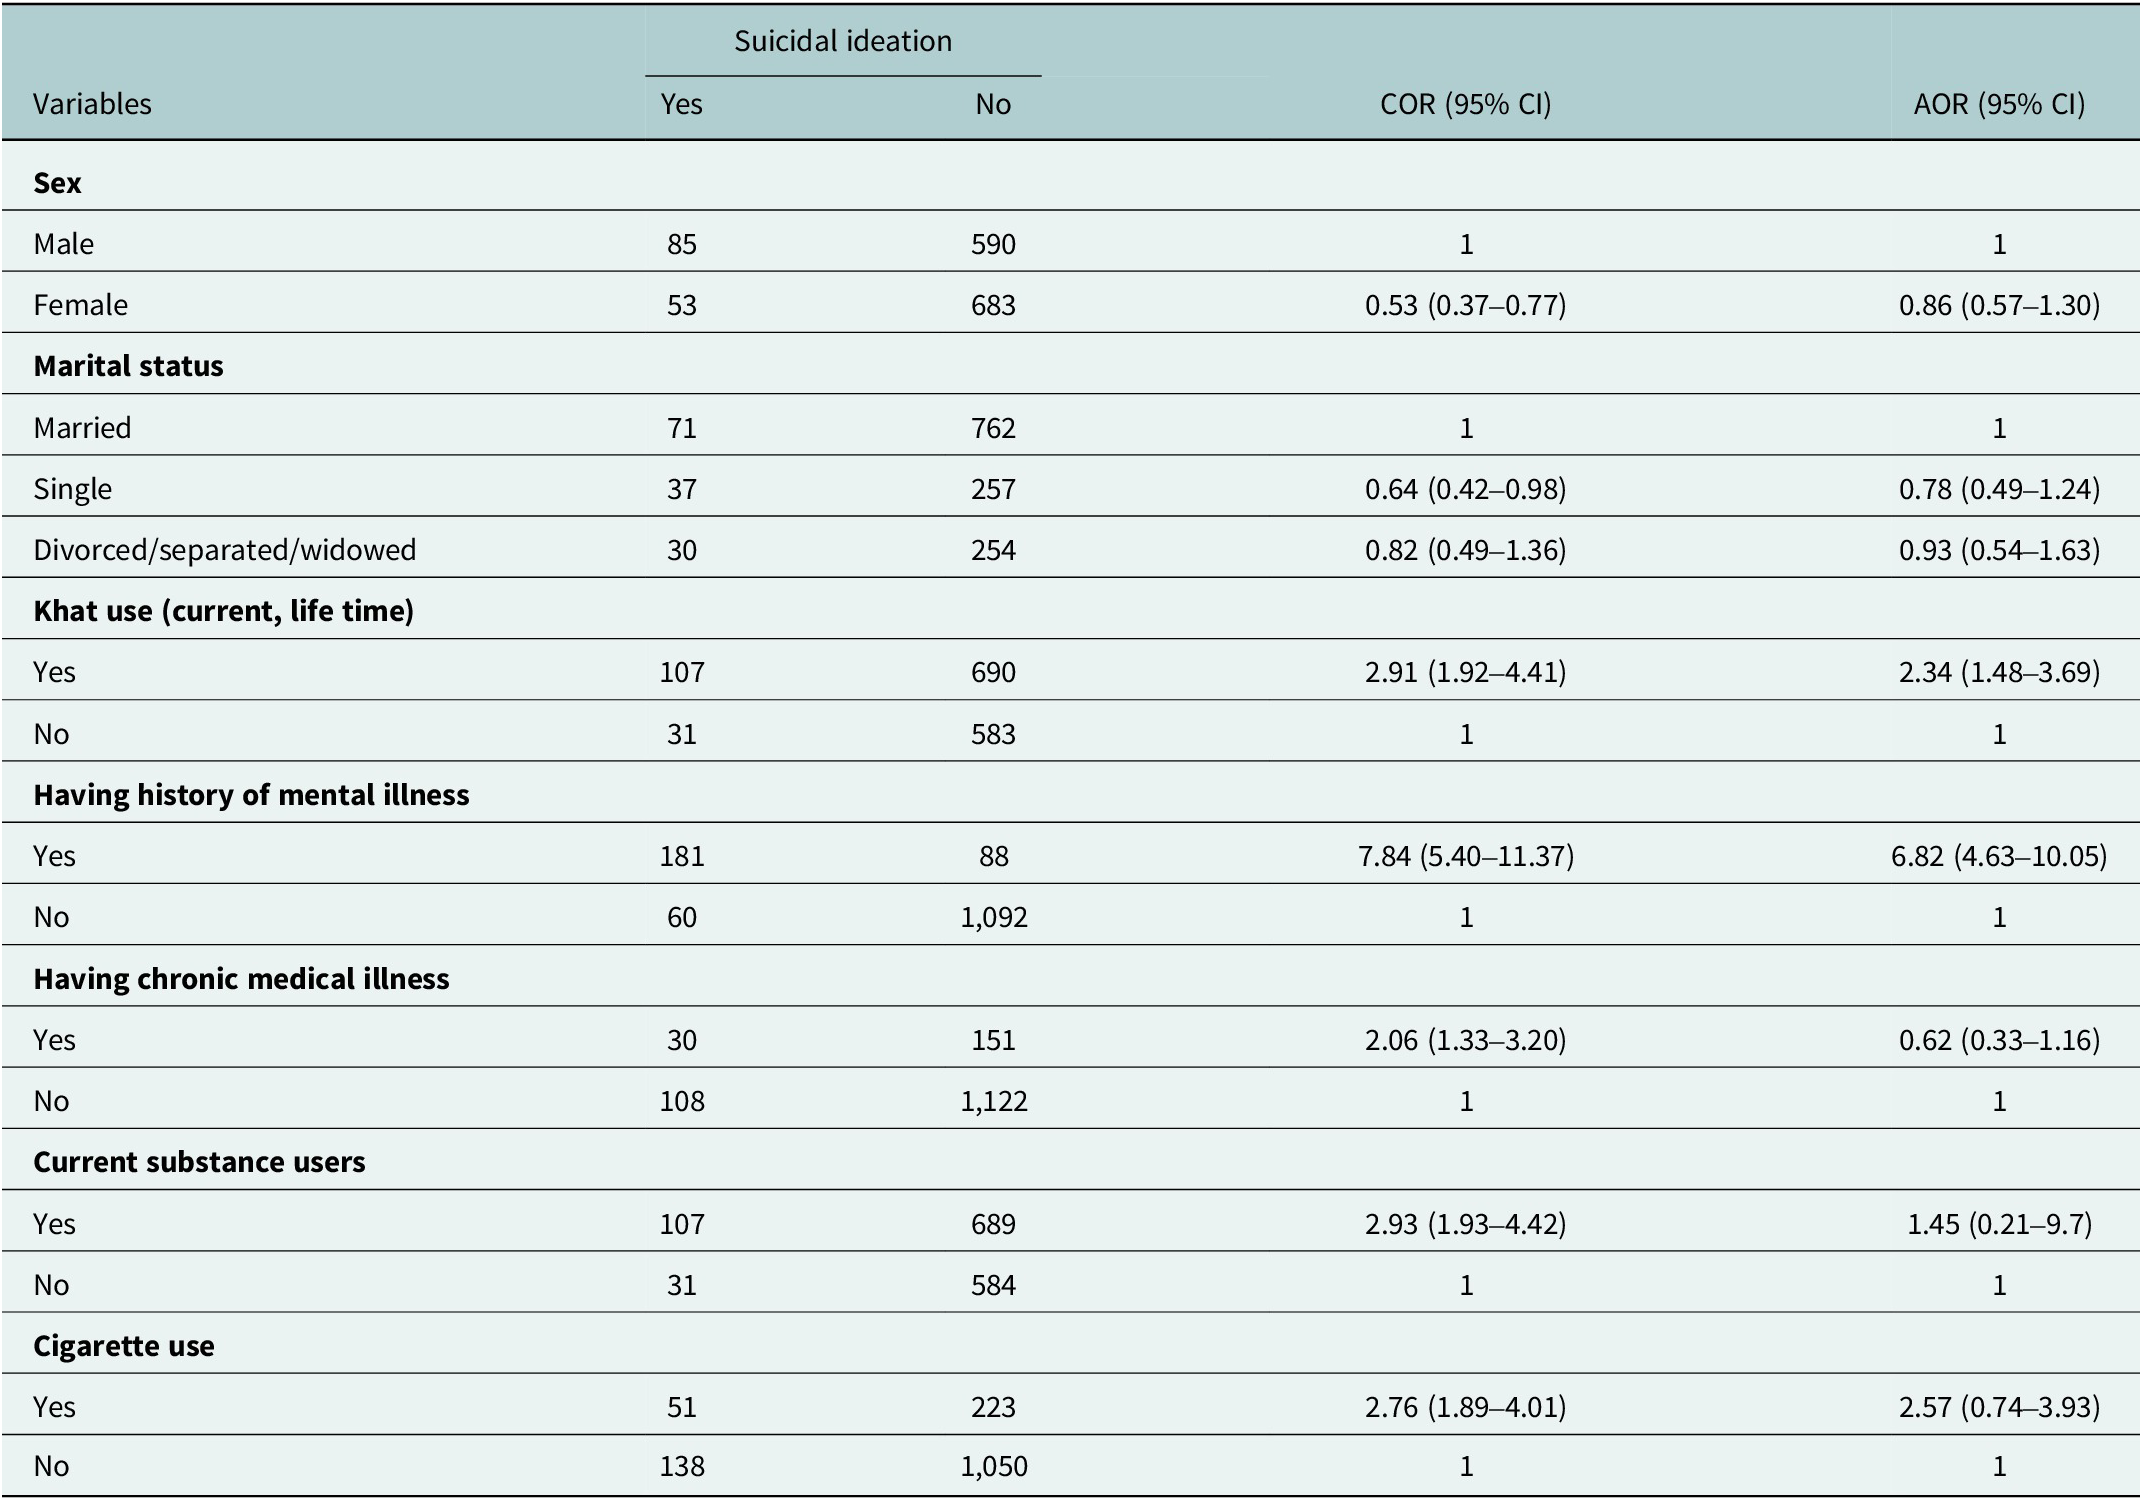The image size is (2142, 1500).
Task: Select the "Divorced/separated/widowed" row label
Action: click(x=224, y=550)
